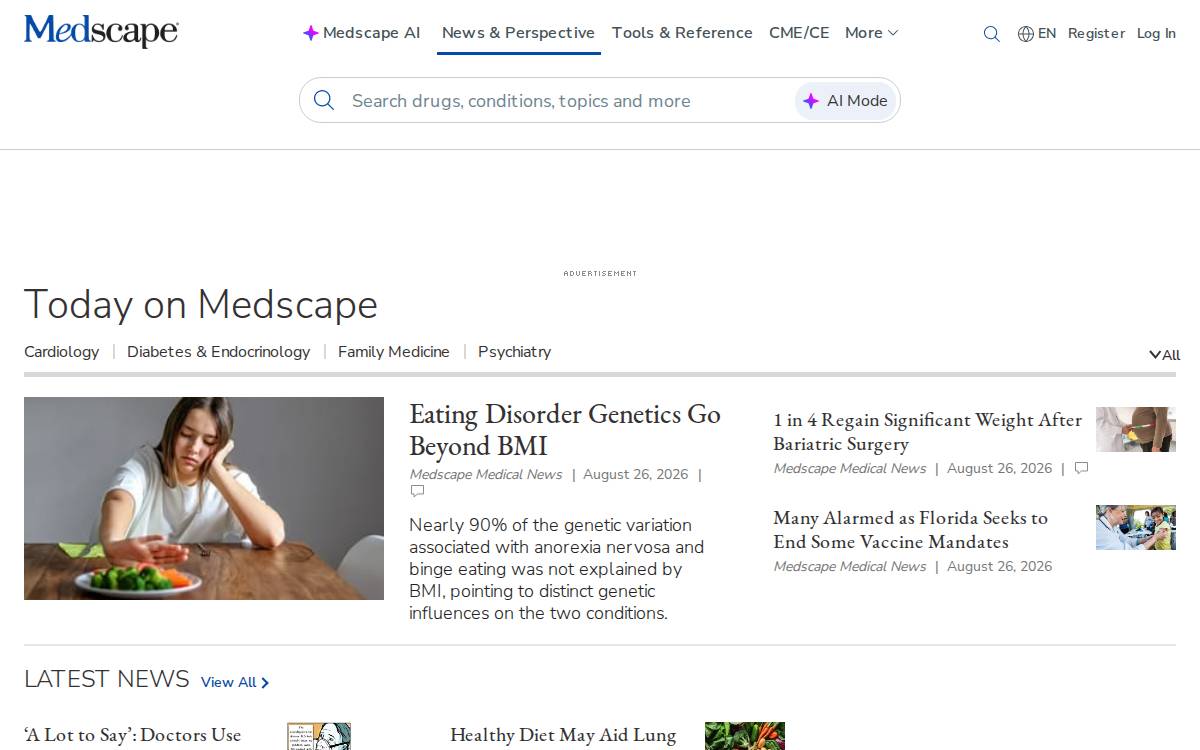
Task: Click the cartoon thumbnail by 'A Lot to Say'
Action: (x=319, y=736)
